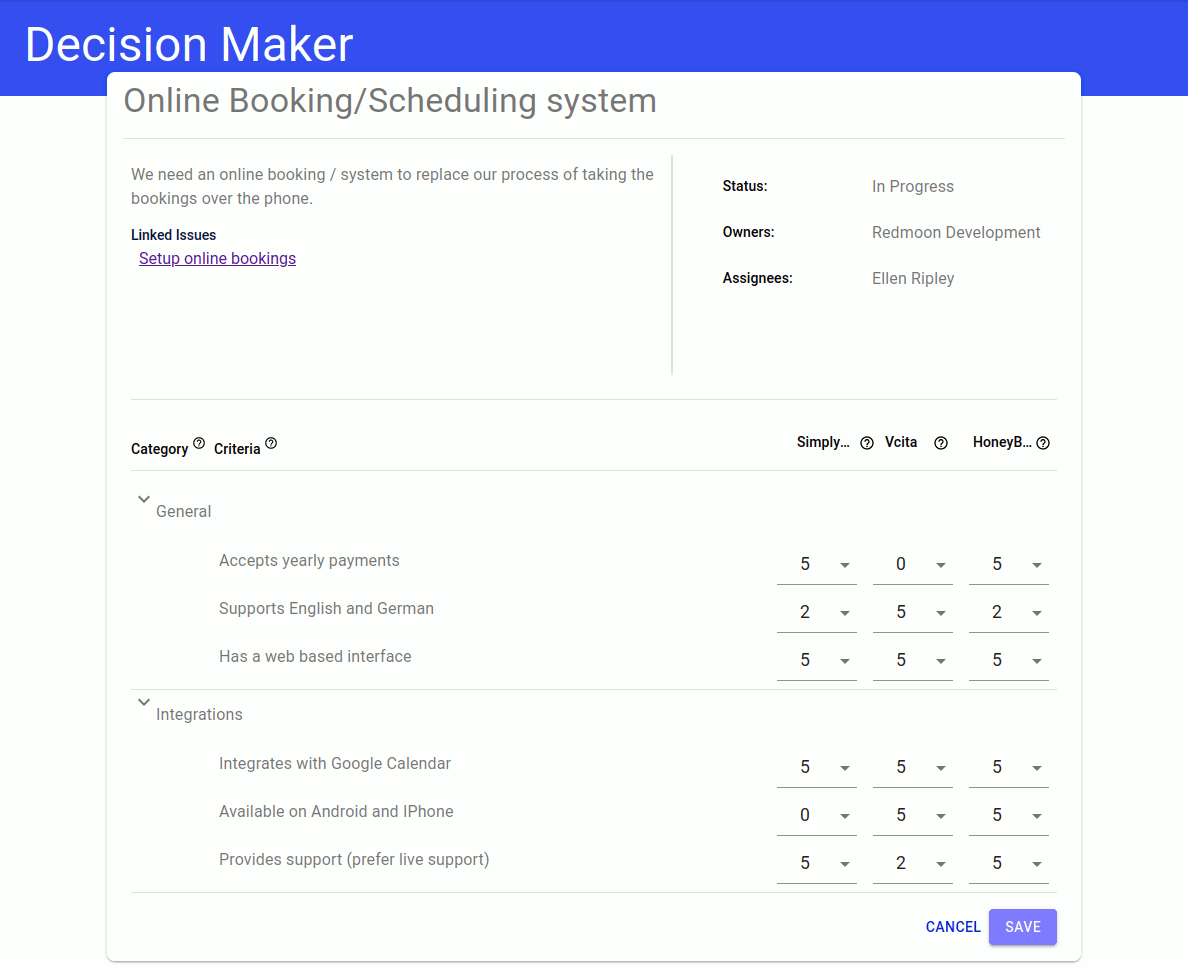The height and width of the screenshot is (973, 1188).
Task: Click the Provides support (prefer live support) criterion
Action: (x=354, y=859)
